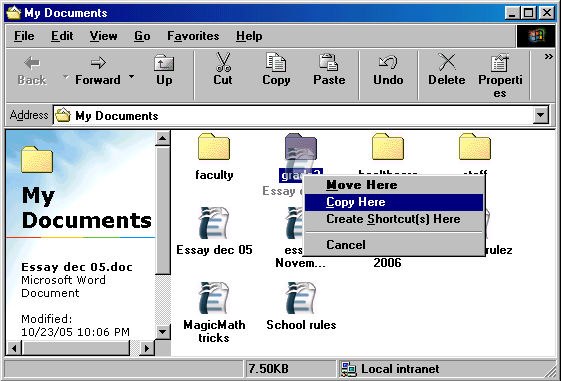Click the Forward toolbar arrow
This screenshot has height=381, width=561.
(x=98, y=63)
